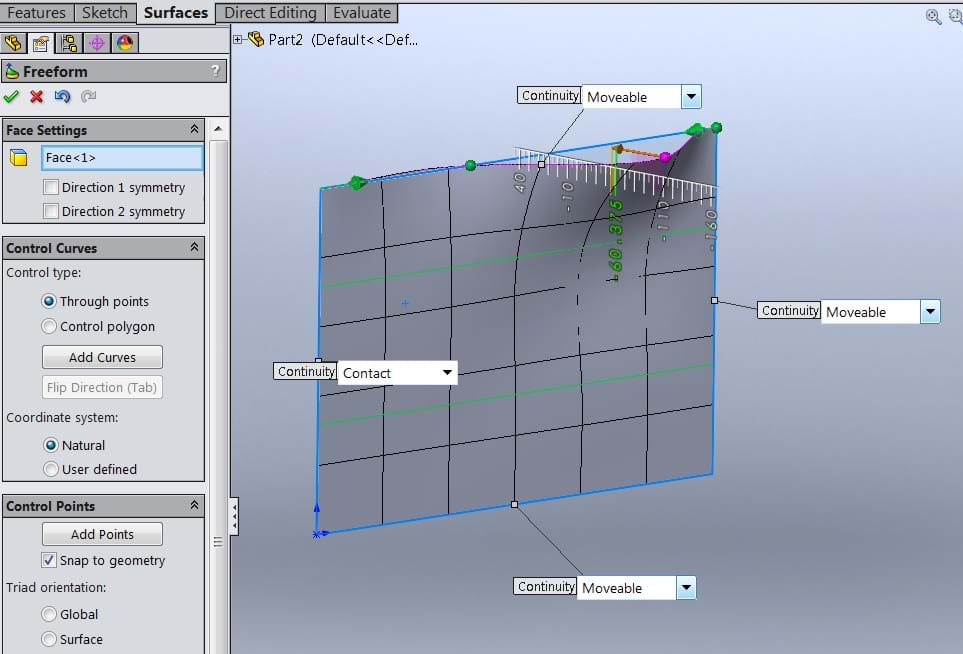Enable Direction 1 symmetry checkbox
This screenshot has width=963, height=654.
(51, 188)
